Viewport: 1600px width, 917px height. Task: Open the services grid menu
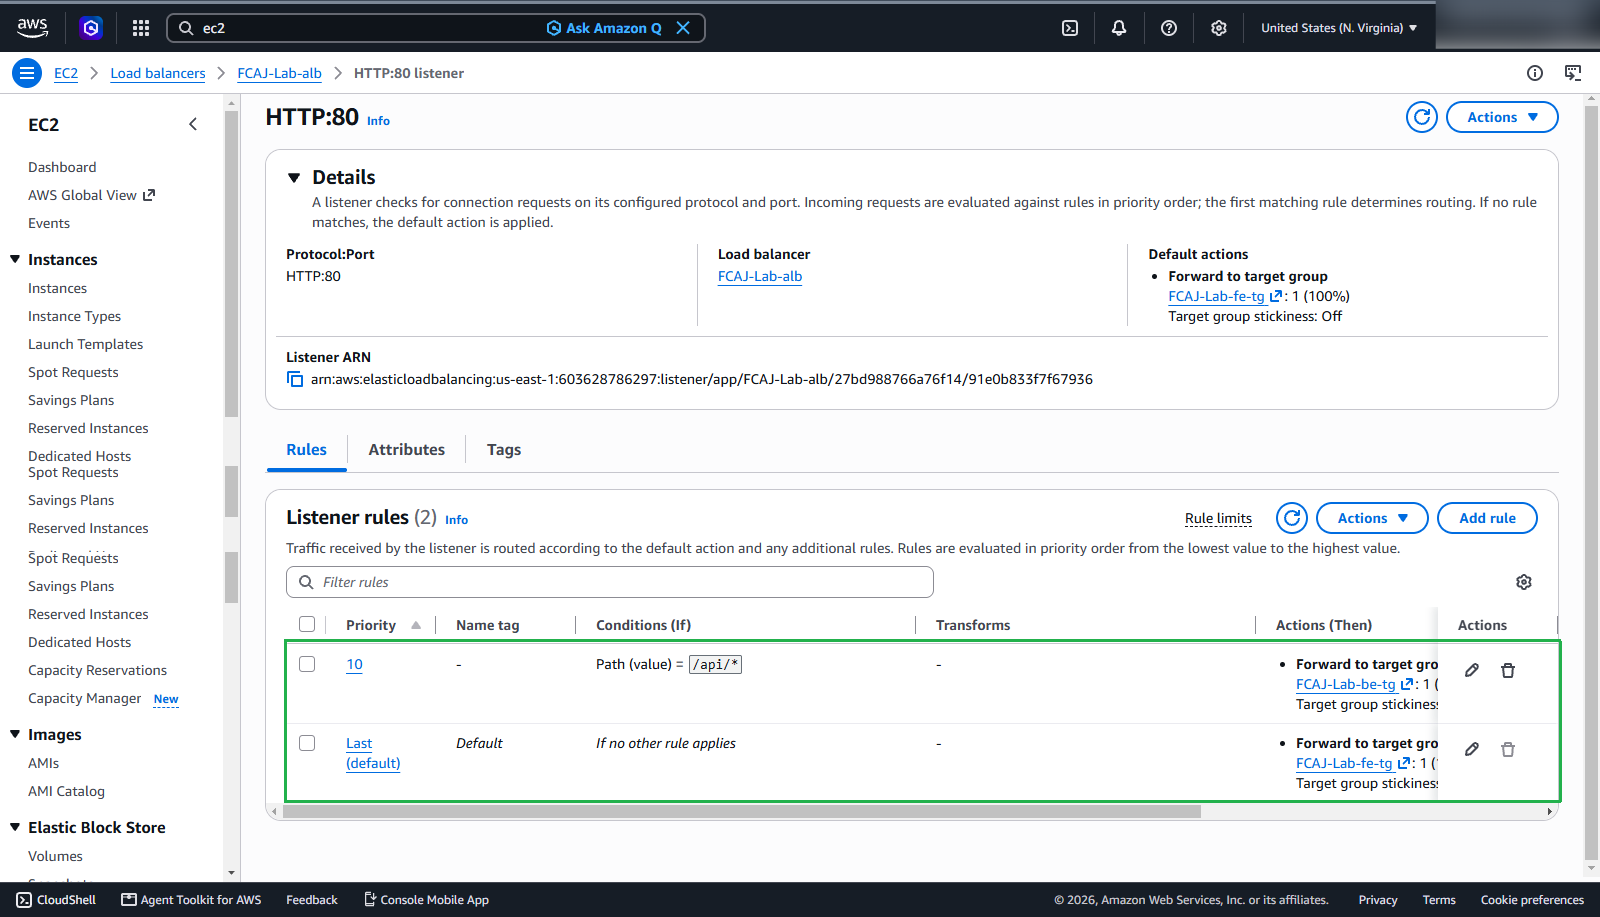pyautogui.click(x=141, y=28)
